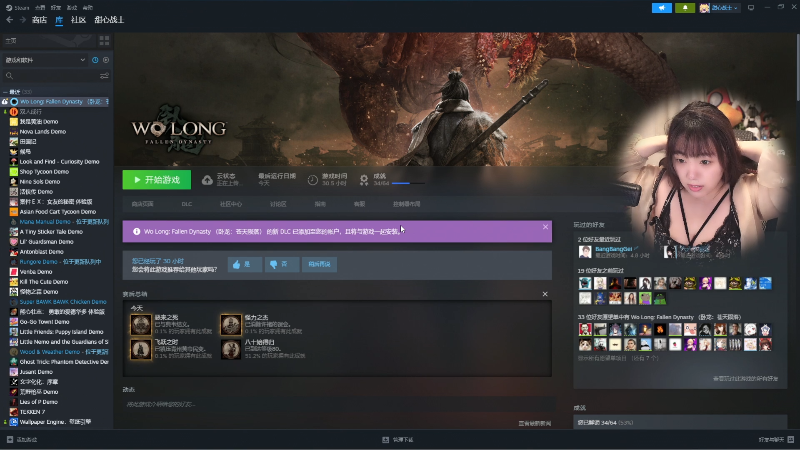
Task: Expand the games and software filter dropdown
Action: pyautogui.click(x=45, y=60)
